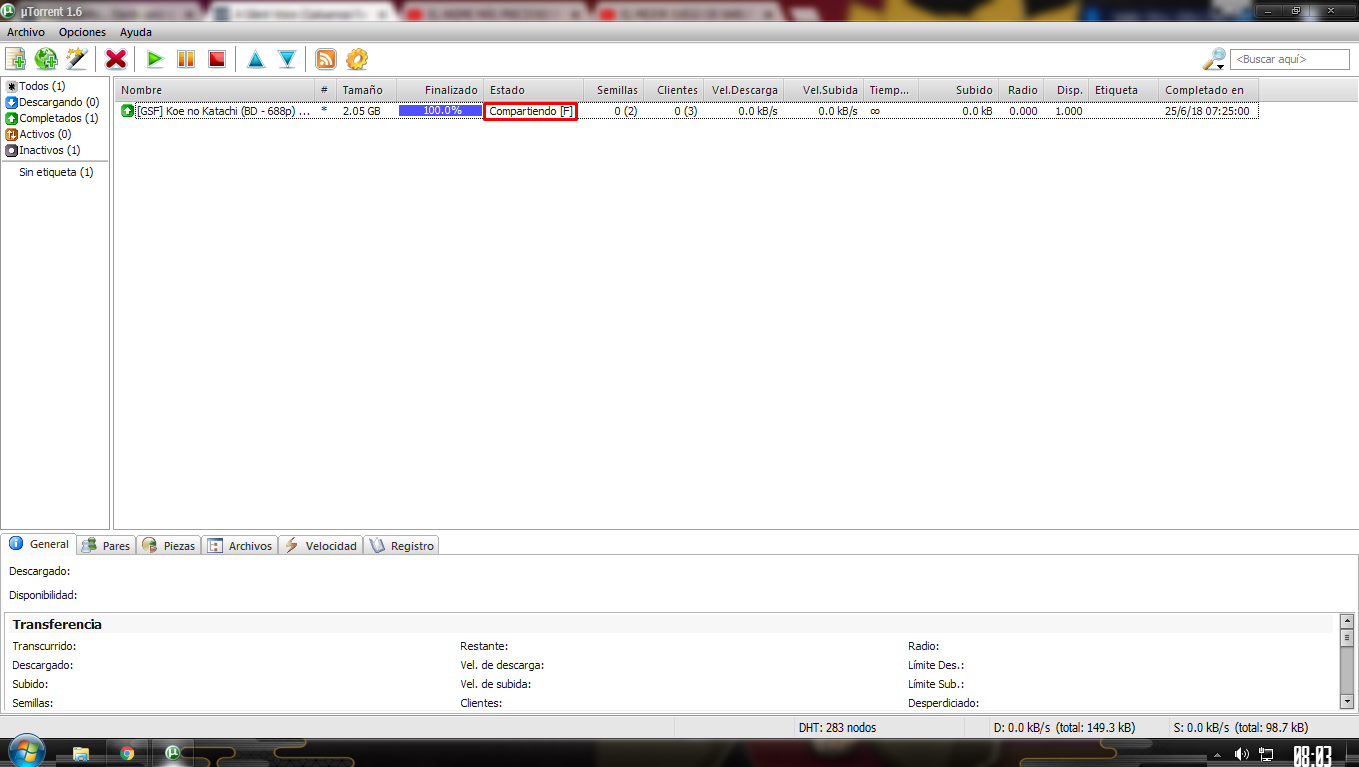Viewport: 1359px width, 767px height.
Task: Click the 'Buscar aquí' search field
Action: click(x=1288, y=60)
